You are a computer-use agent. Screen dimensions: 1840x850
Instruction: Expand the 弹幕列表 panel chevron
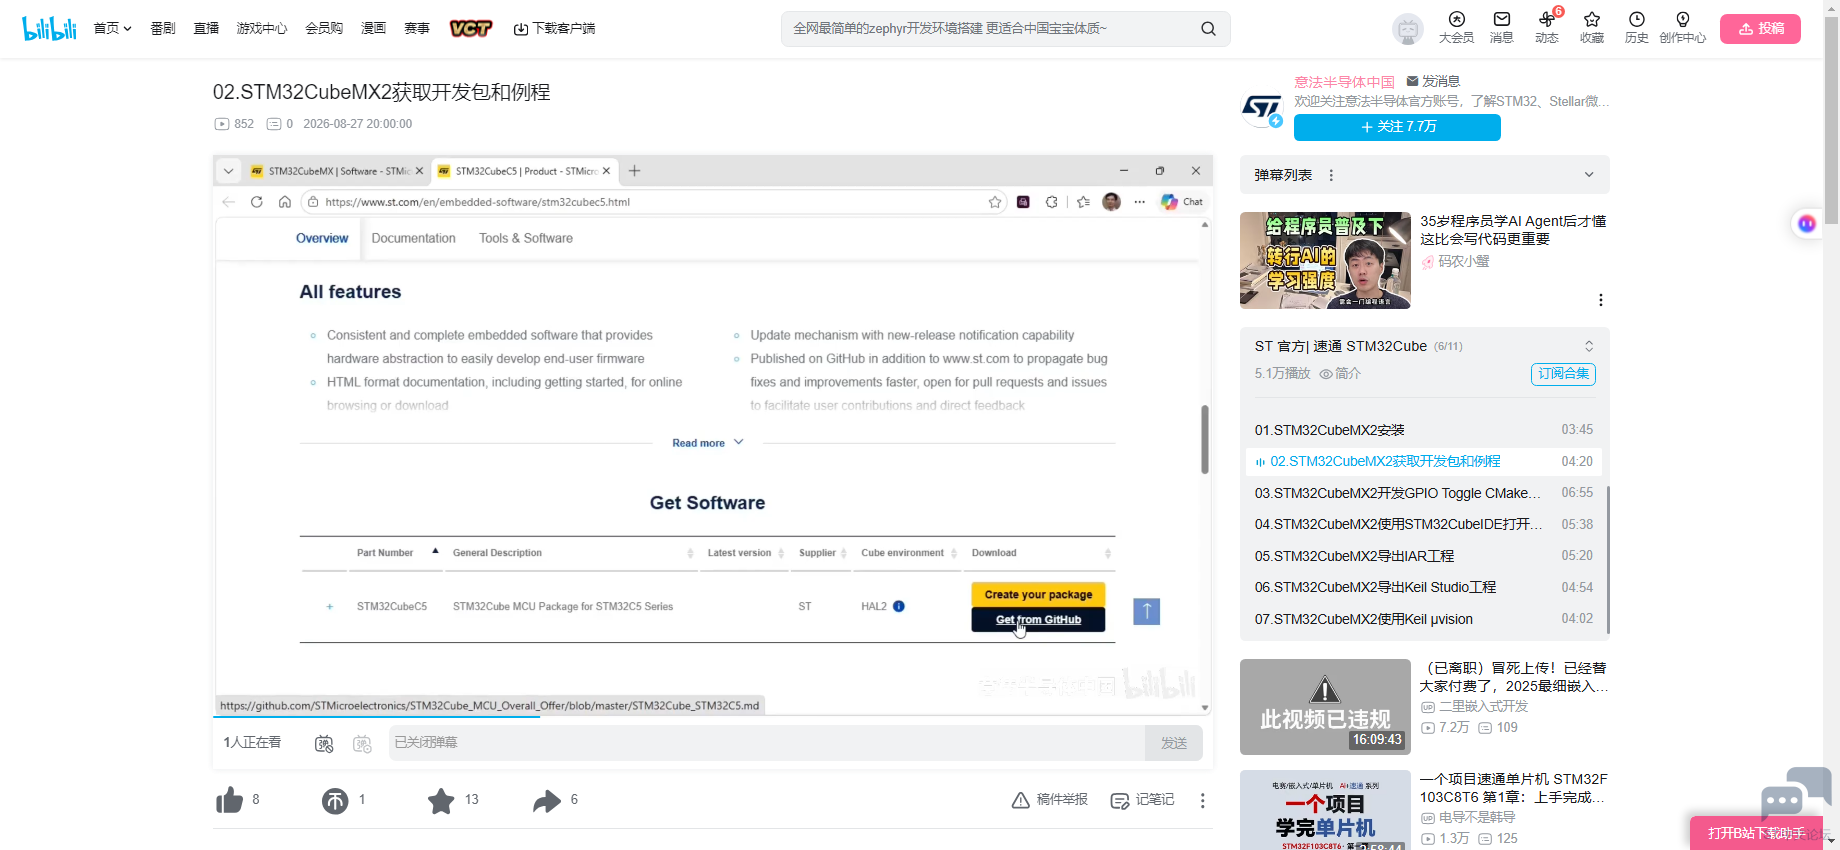(x=1589, y=175)
